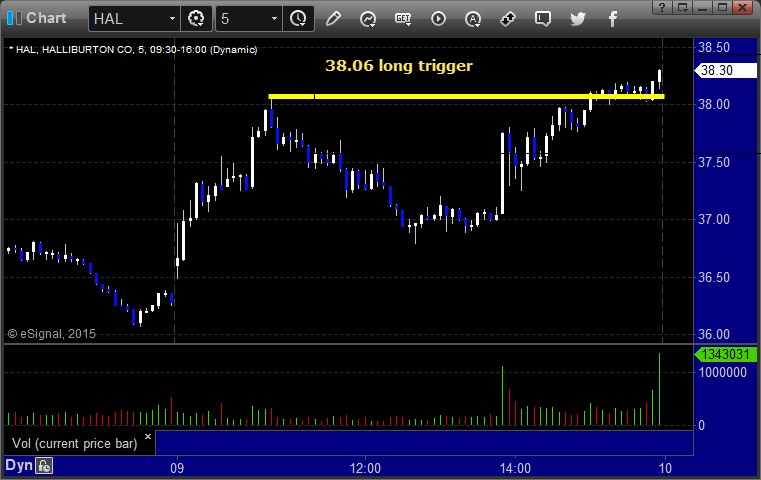This screenshot has width=761, height=480.
Task: Click the '38.06 long trigger' annotation text
Action: [399, 66]
